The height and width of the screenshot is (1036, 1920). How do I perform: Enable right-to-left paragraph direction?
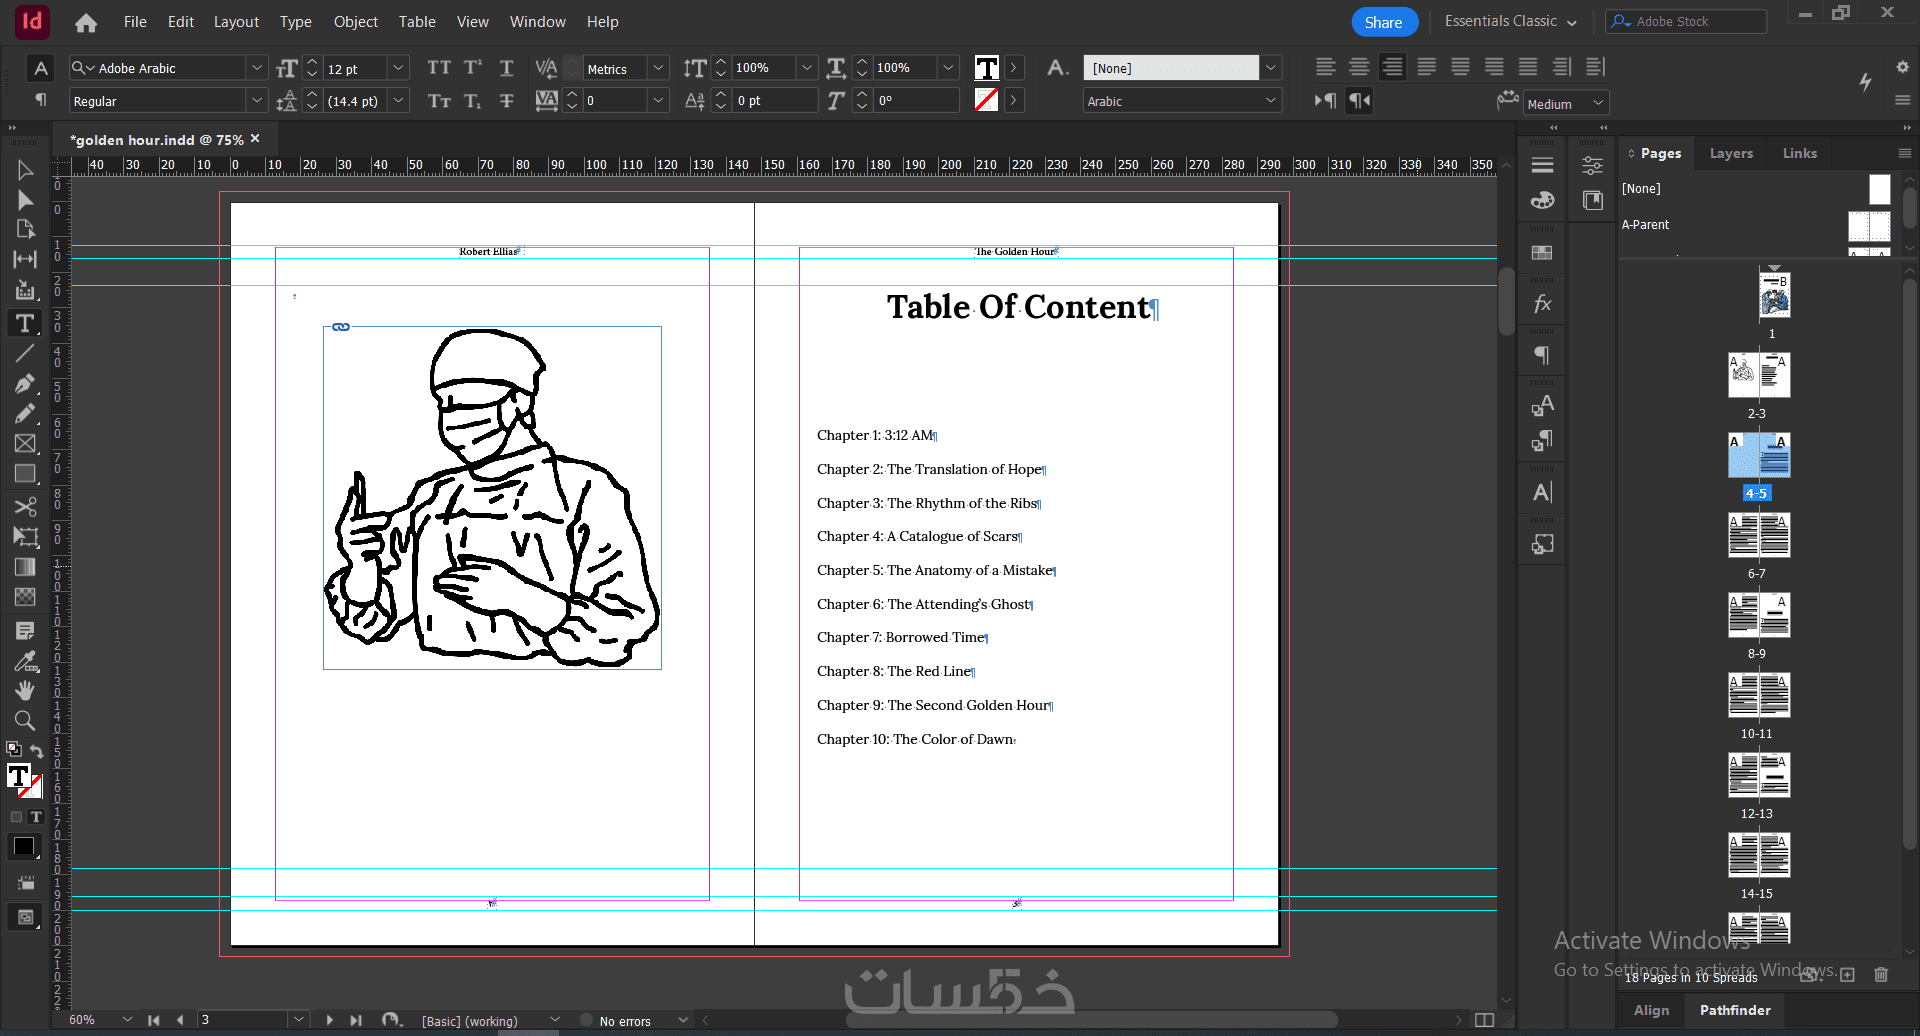tap(1359, 101)
